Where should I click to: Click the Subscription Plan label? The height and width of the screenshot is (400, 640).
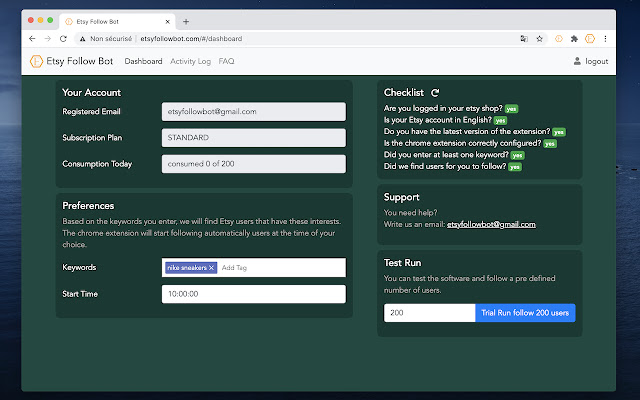[x=92, y=138]
